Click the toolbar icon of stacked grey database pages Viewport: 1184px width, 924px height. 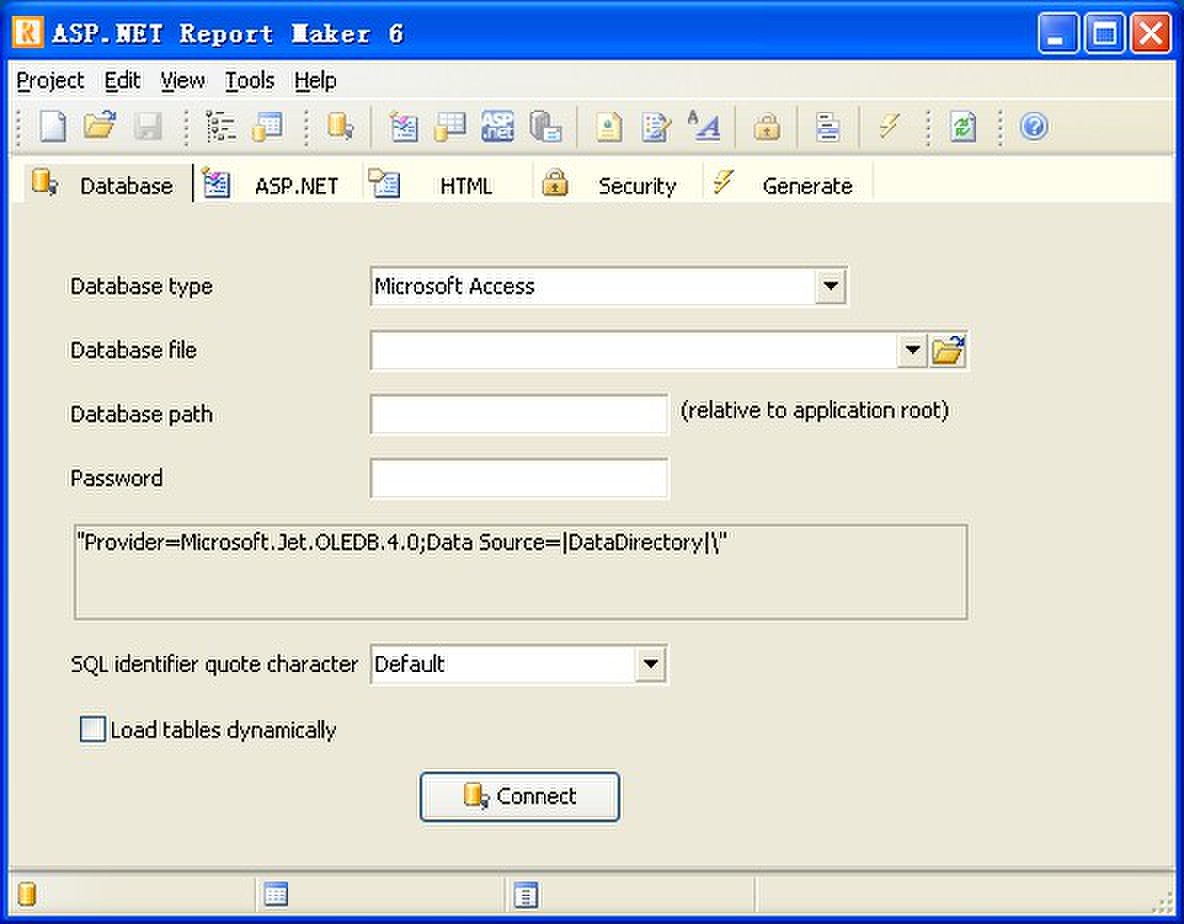[x=544, y=126]
